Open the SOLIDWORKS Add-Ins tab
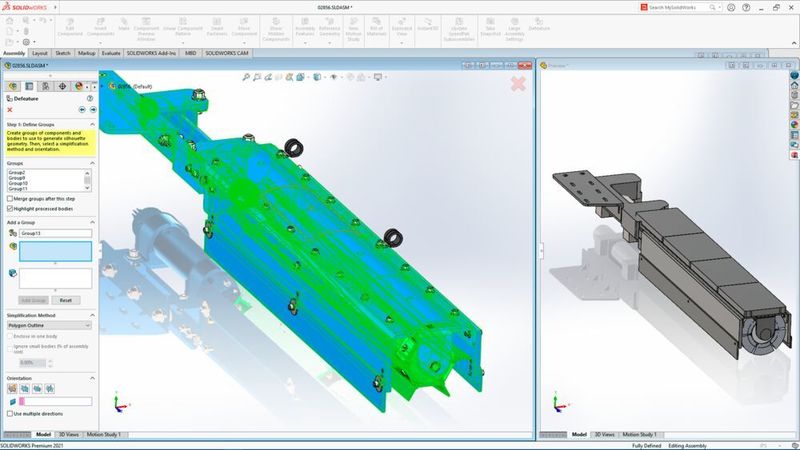 [x=151, y=53]
